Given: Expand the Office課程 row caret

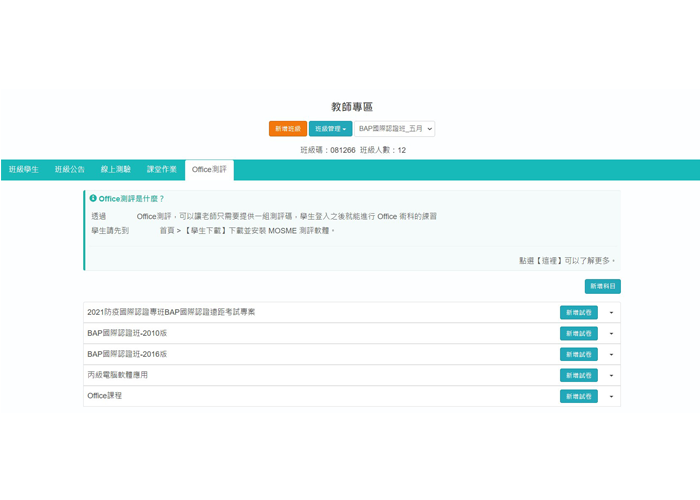Looking at the screenshot, I should (x=611, y=397).
